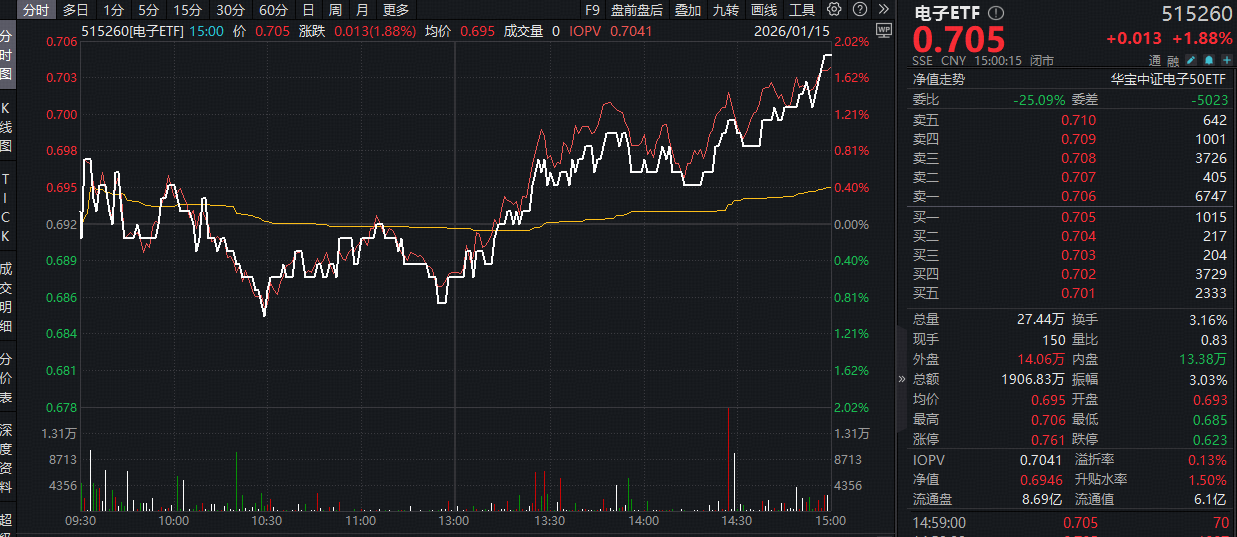
Task: Click the double-arrow icon in top toolbar
Action: (882, 10)
